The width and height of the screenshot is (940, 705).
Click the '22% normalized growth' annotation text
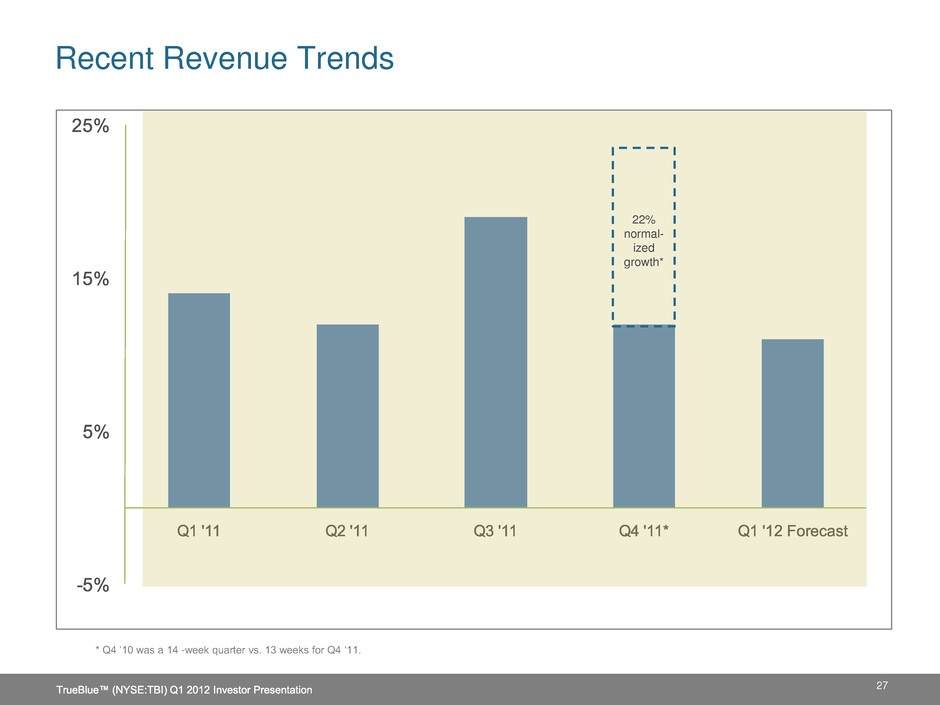point(643,240)
